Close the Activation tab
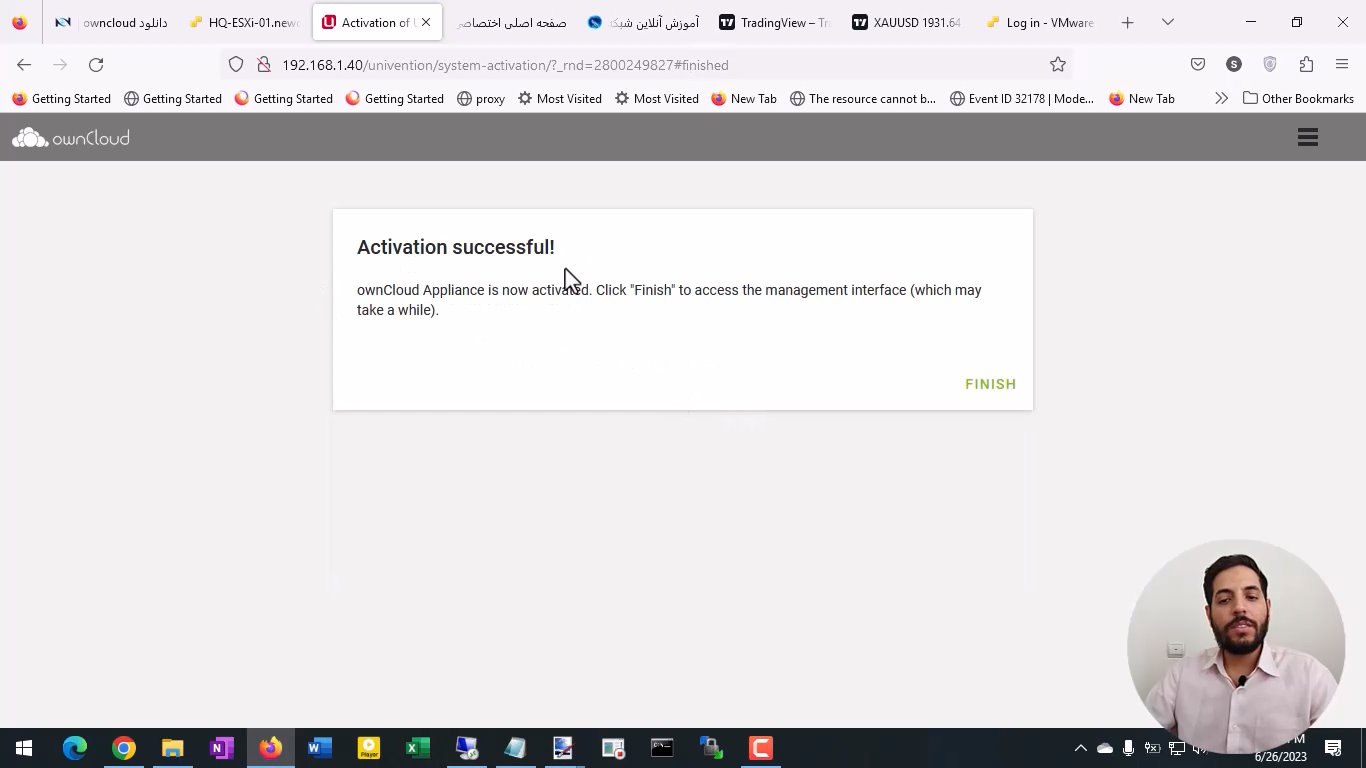Viewport: 1366px width, 768px height. [426, 22]
